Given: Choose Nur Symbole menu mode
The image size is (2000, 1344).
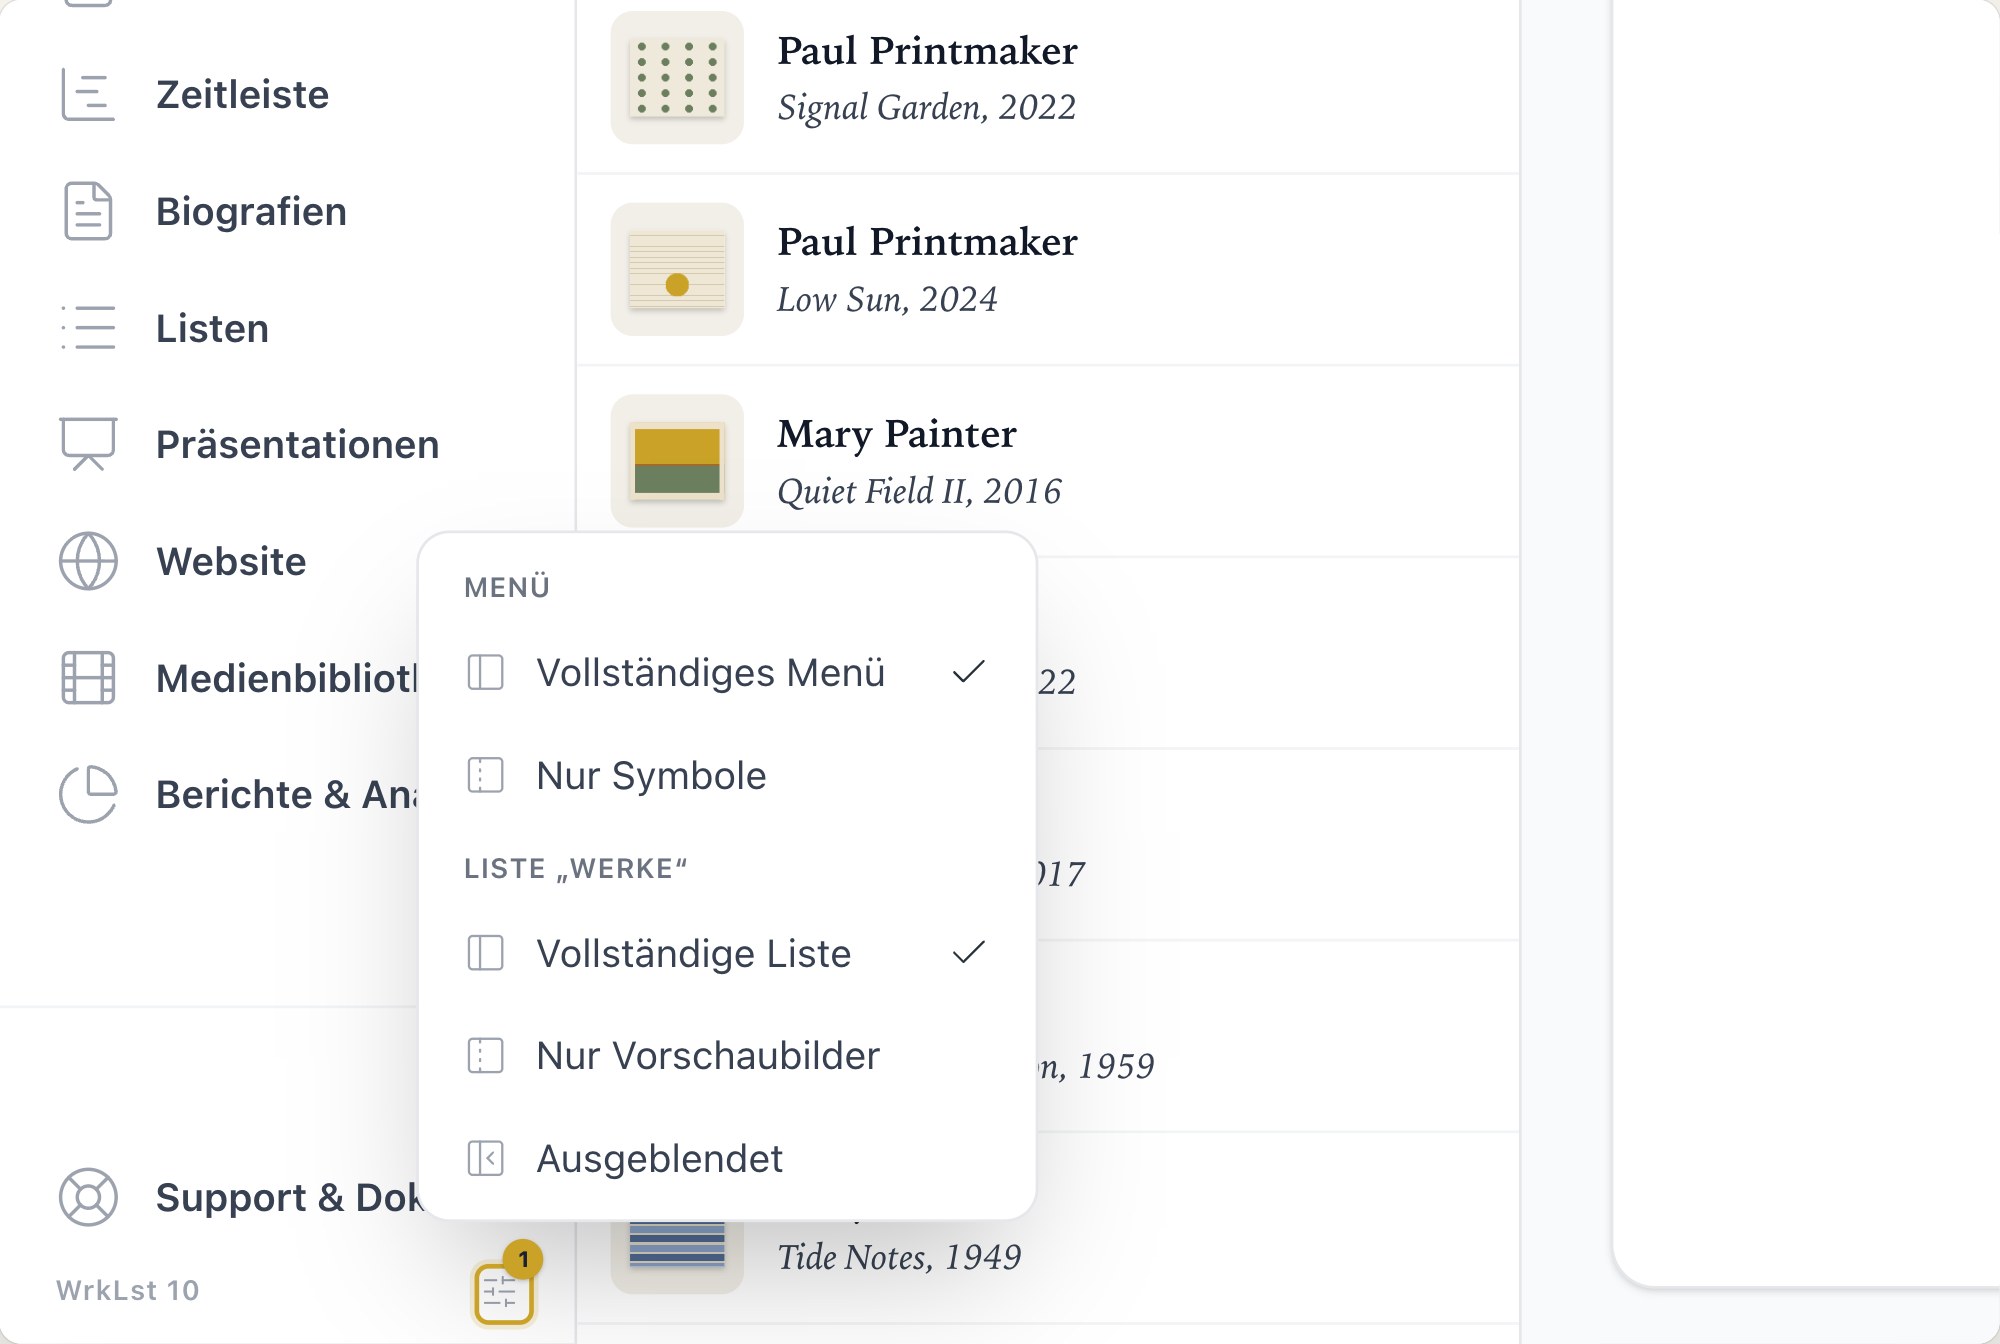Looking at the screenshot, I should click(x=727, y=775).
